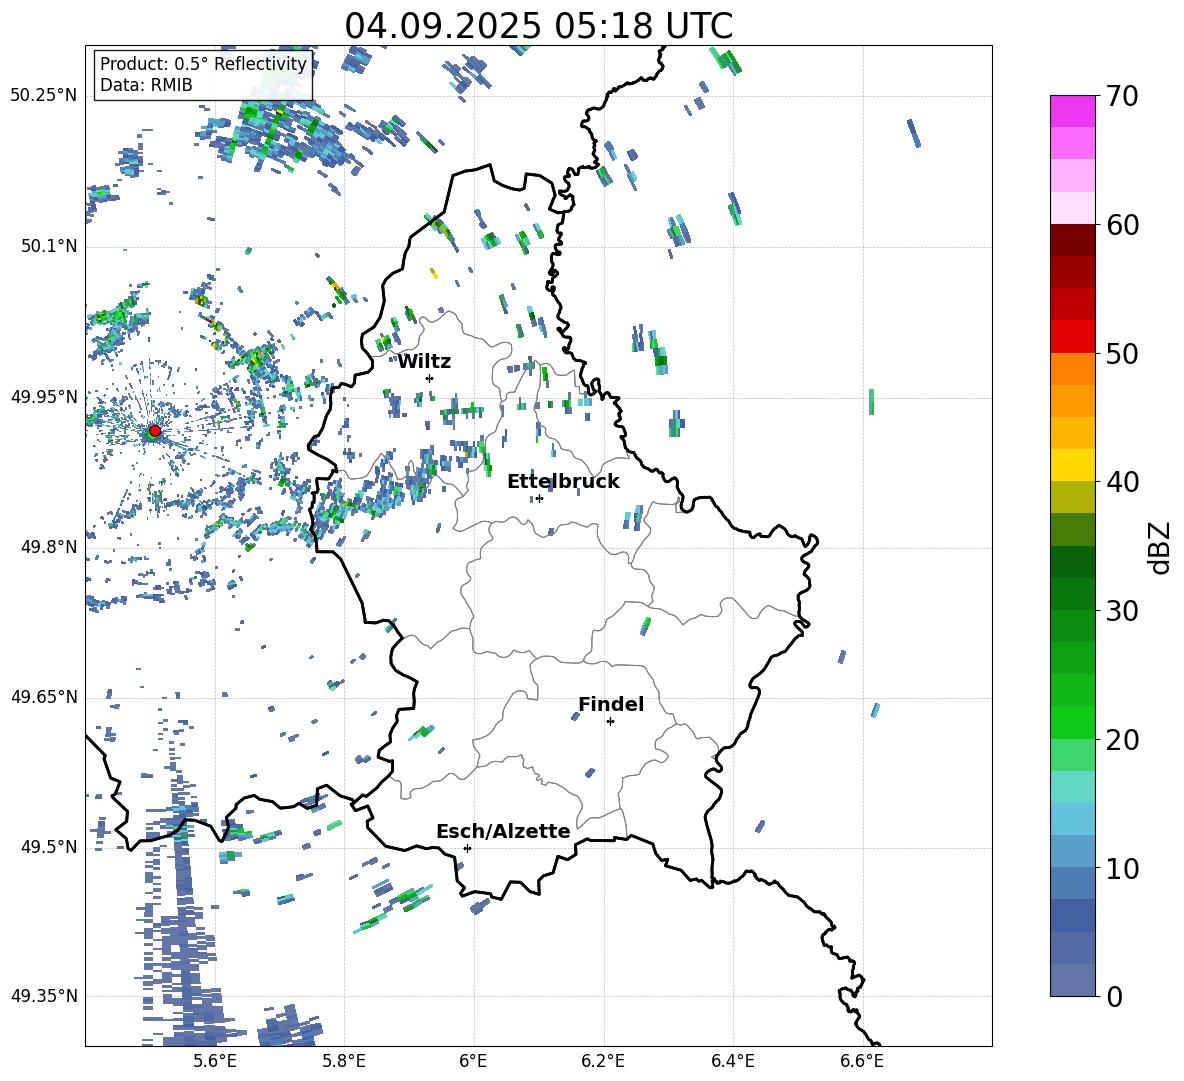Screen dimensions: 1184x1081
Task: Click the 6.2°E longitude label
Action: click(x=603, y=1061)
